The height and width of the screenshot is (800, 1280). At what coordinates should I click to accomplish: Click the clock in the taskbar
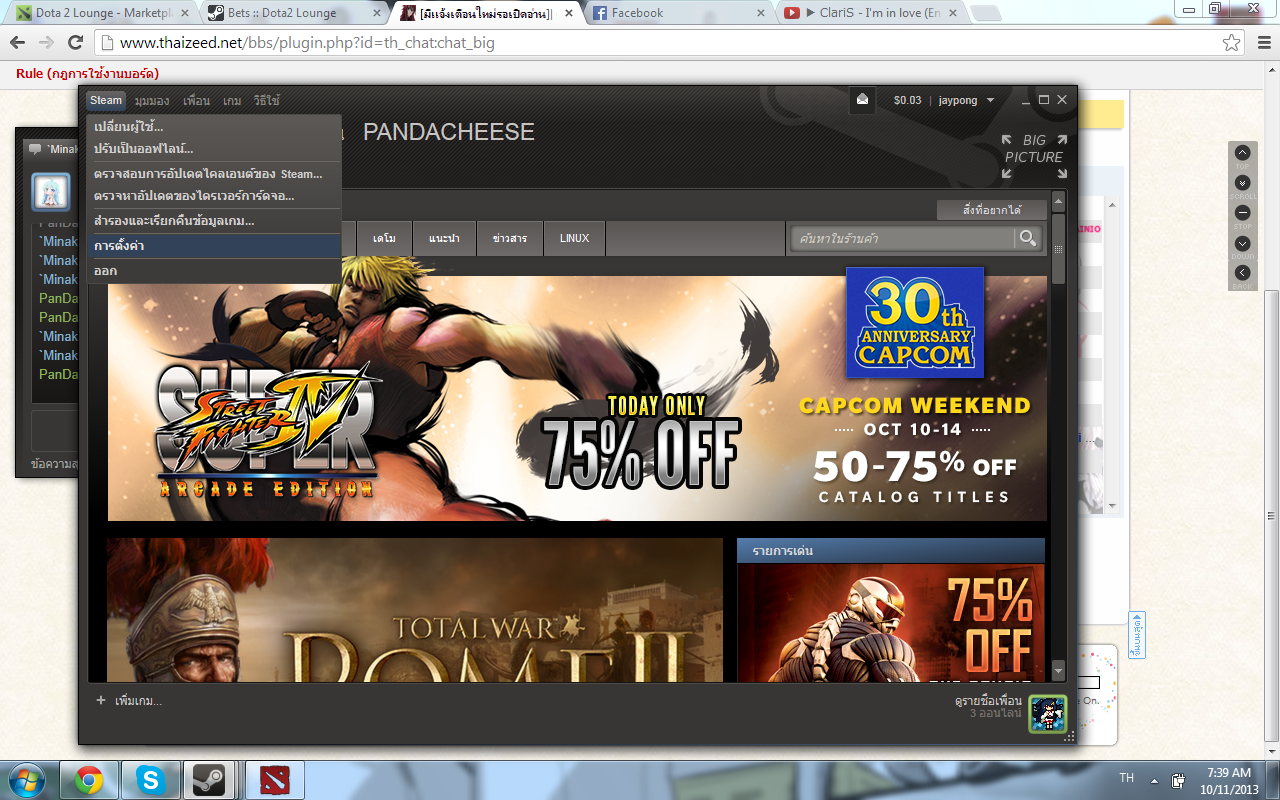1229,780
